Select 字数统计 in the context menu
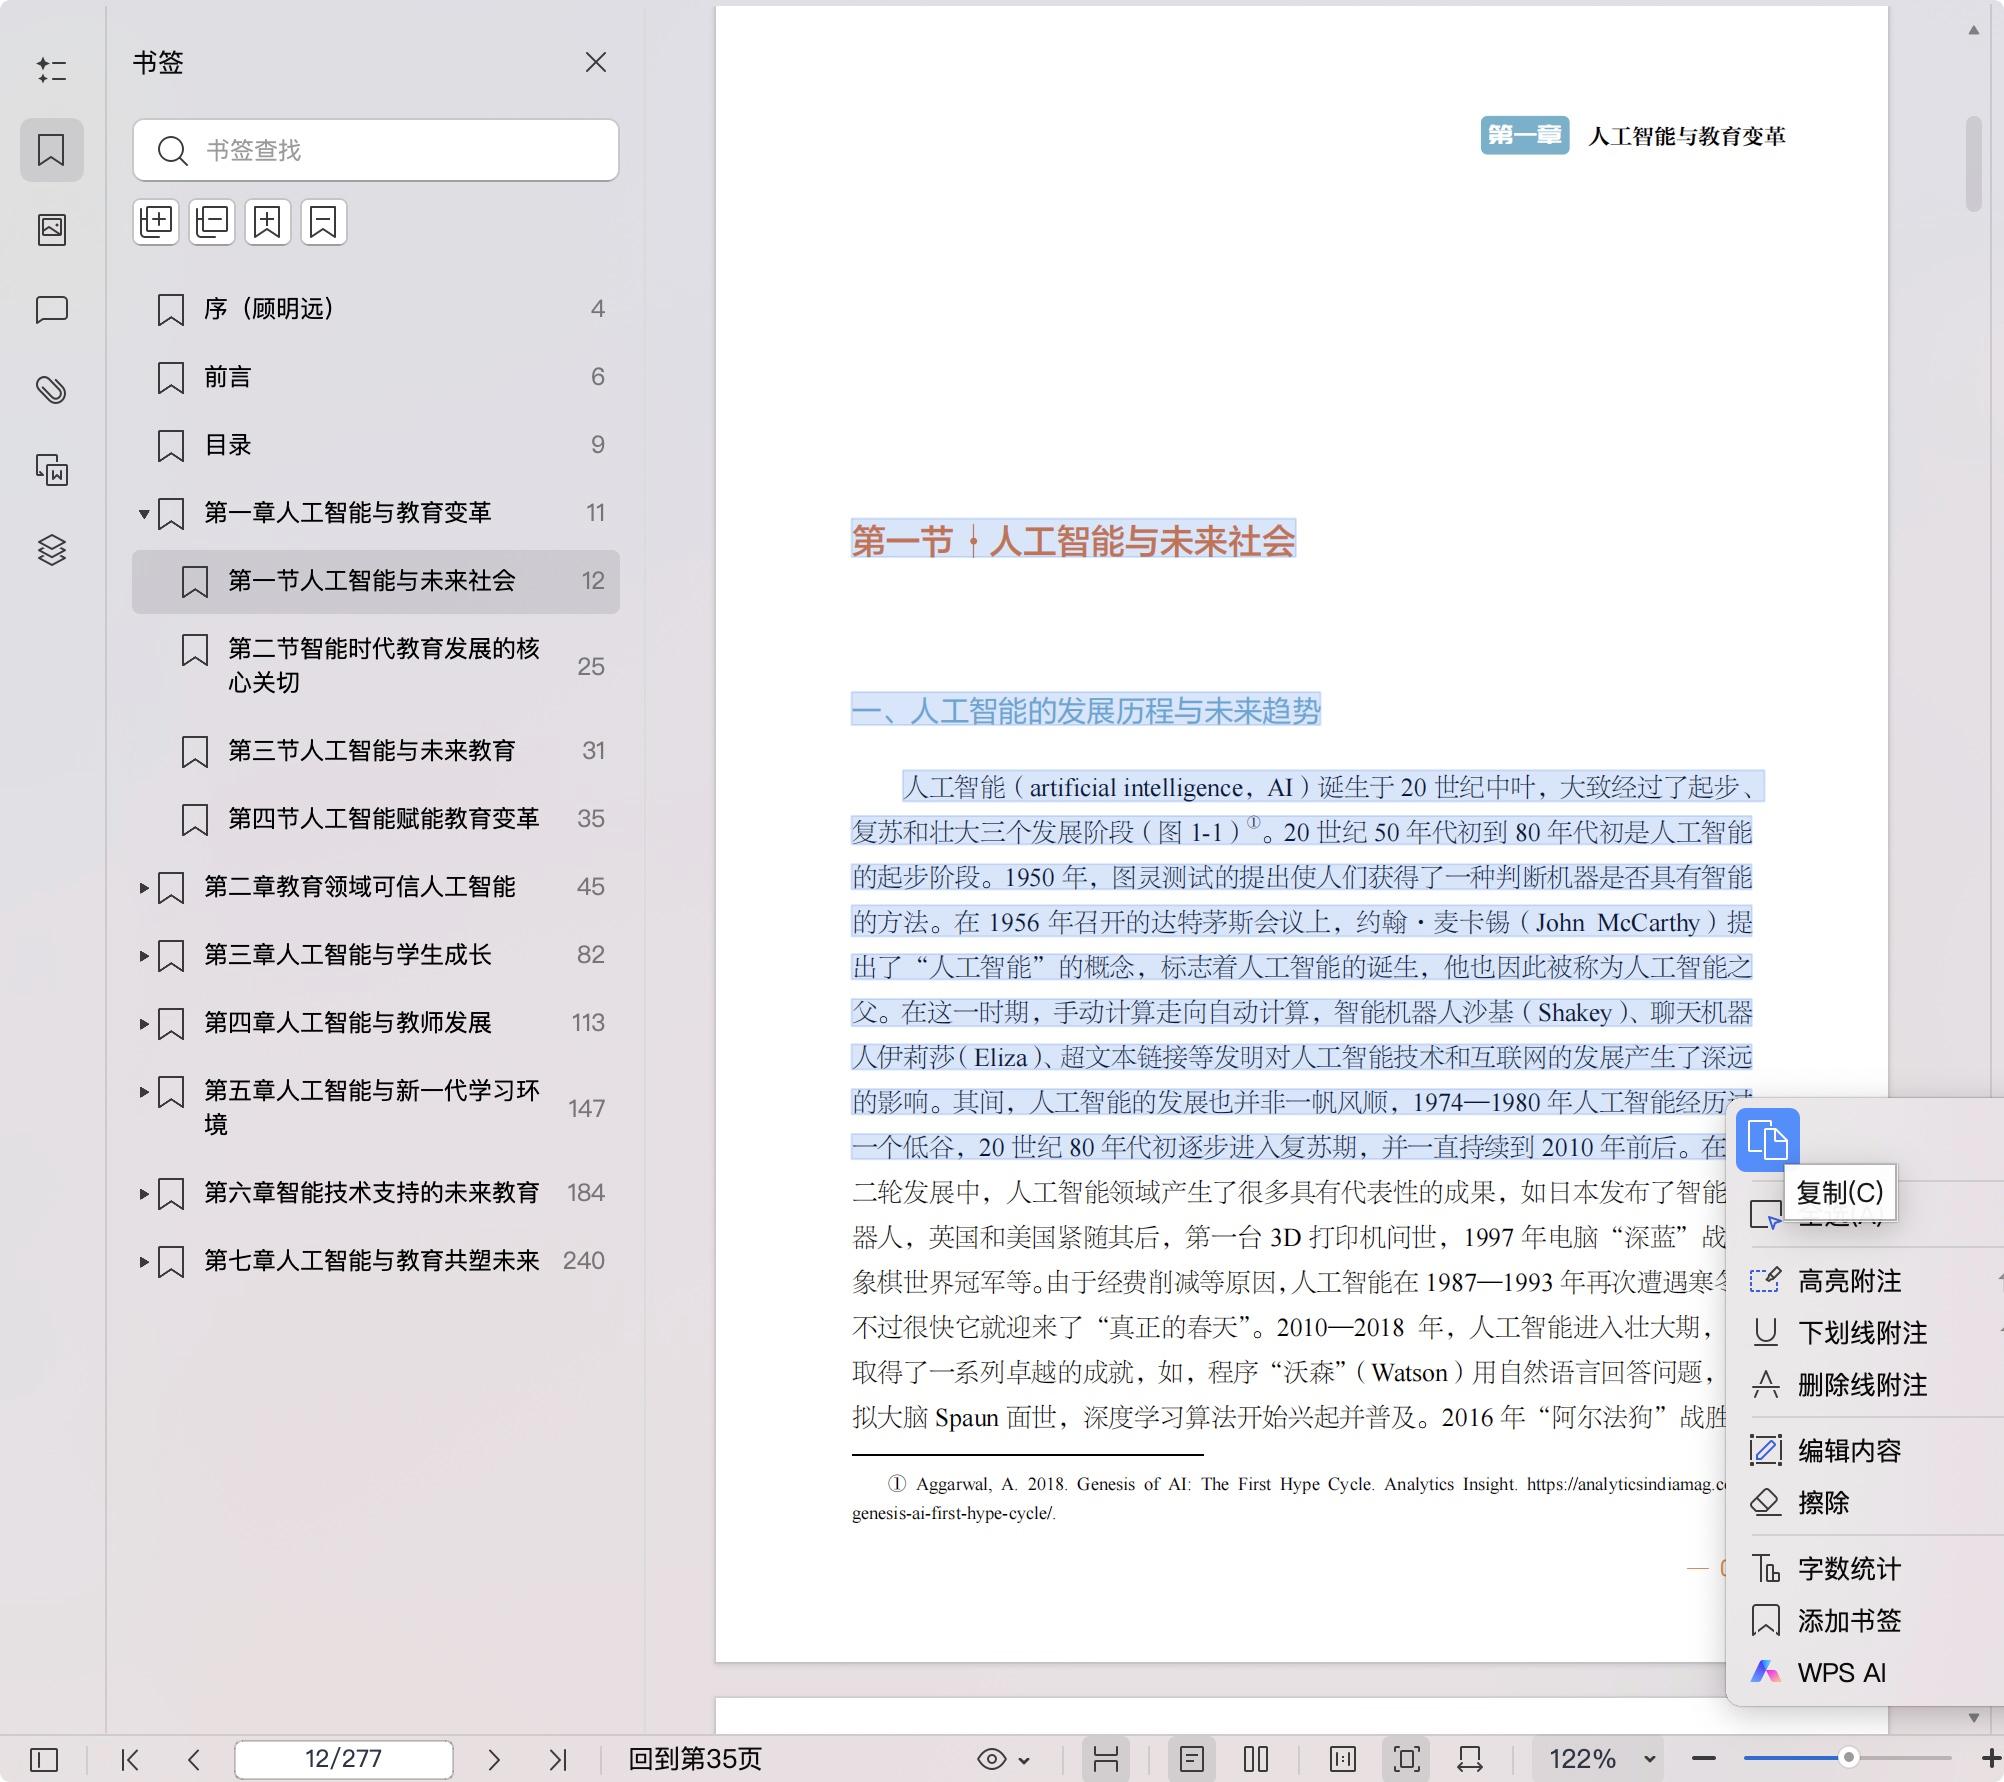Image resolution: width=2004 pixels, height=1782 pixels. click(1849, 1569)
